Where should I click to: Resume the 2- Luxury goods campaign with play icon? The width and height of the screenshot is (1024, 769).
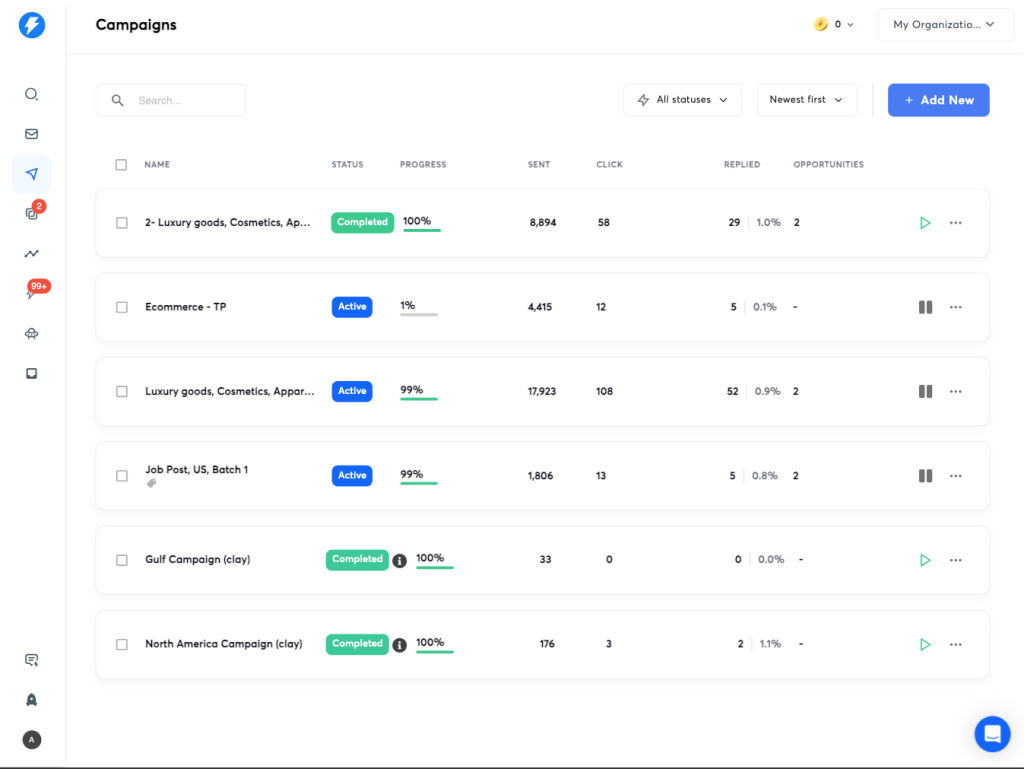pos(925,223)
